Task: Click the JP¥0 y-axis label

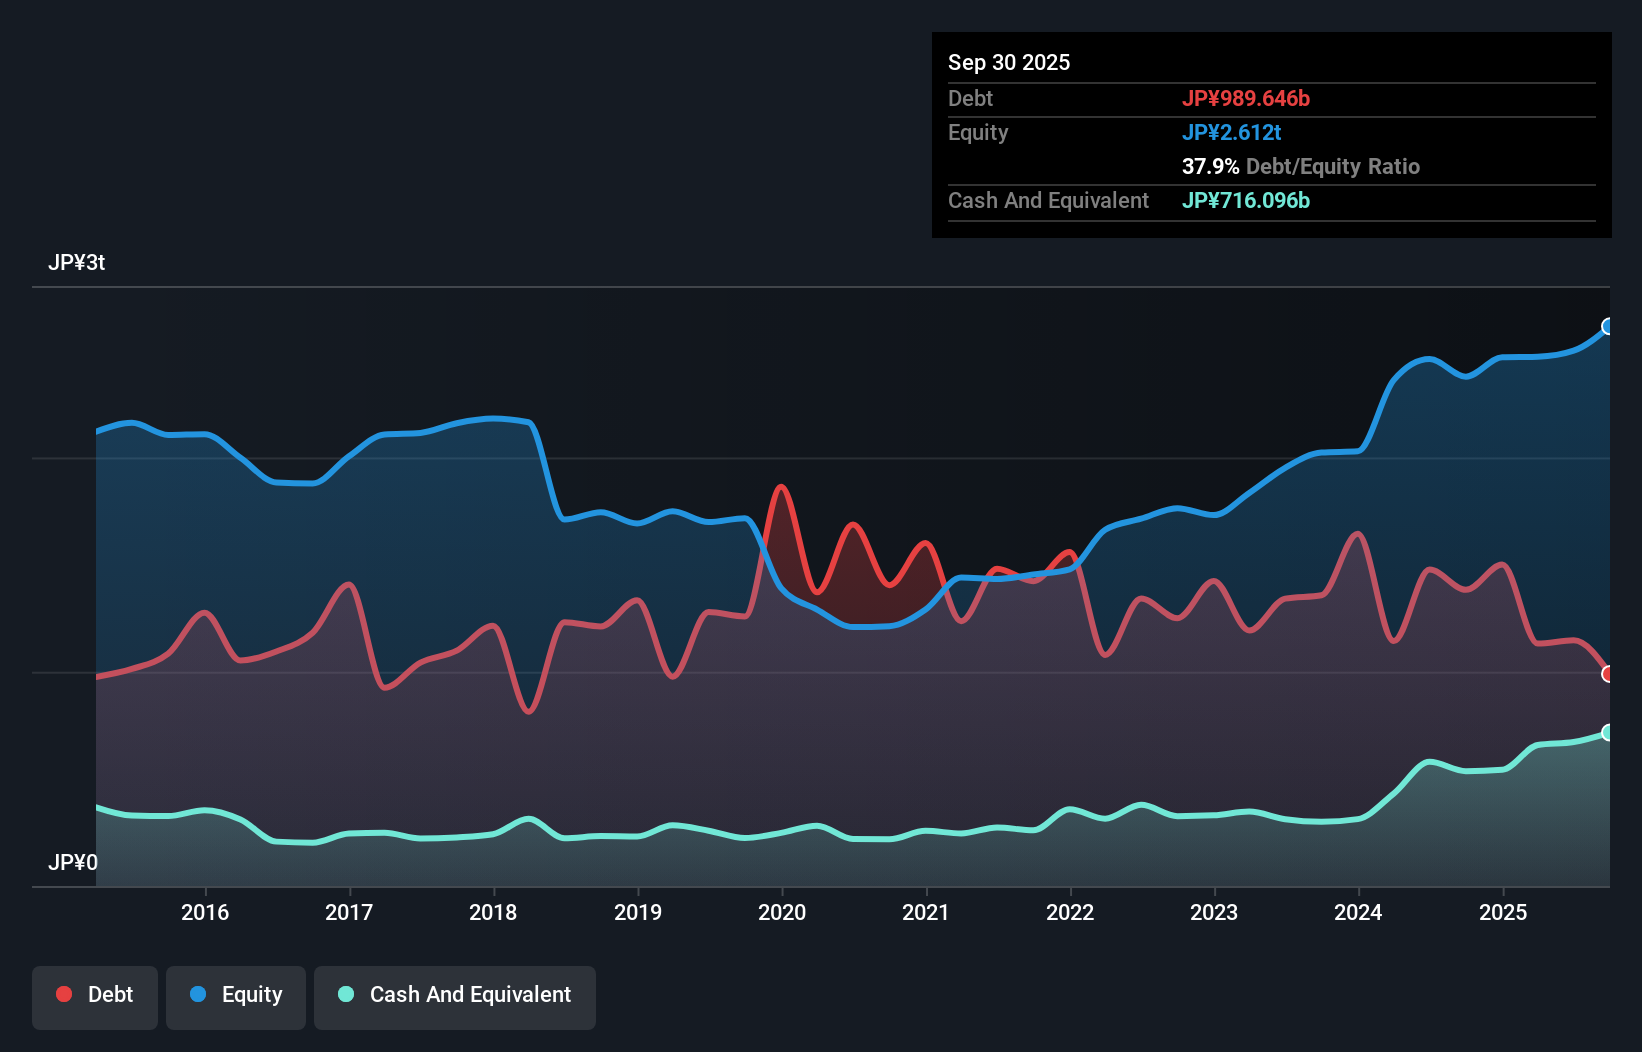Action: [x=73, y=863]
